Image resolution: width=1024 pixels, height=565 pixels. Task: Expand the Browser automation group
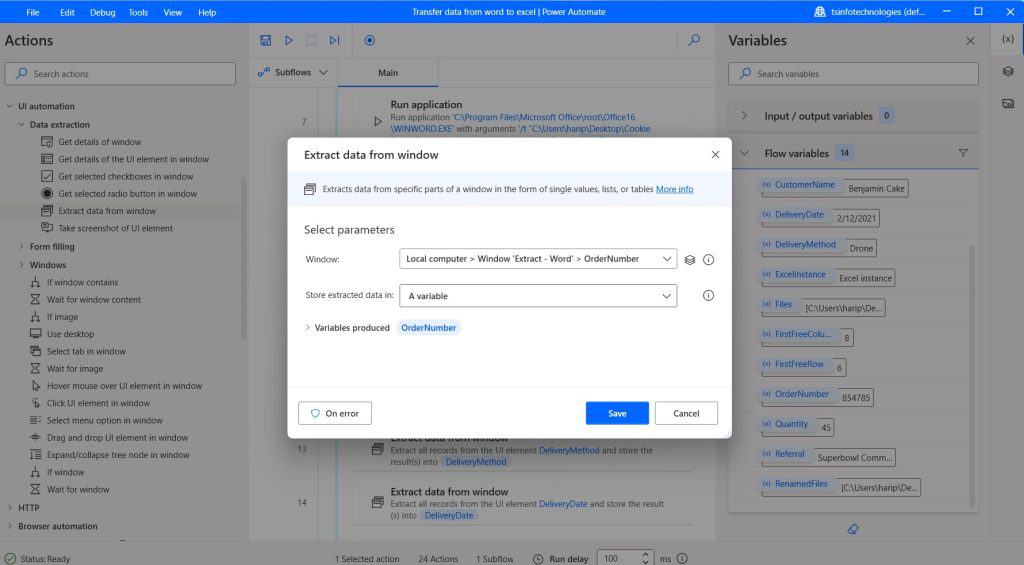[x=10, y=526]
